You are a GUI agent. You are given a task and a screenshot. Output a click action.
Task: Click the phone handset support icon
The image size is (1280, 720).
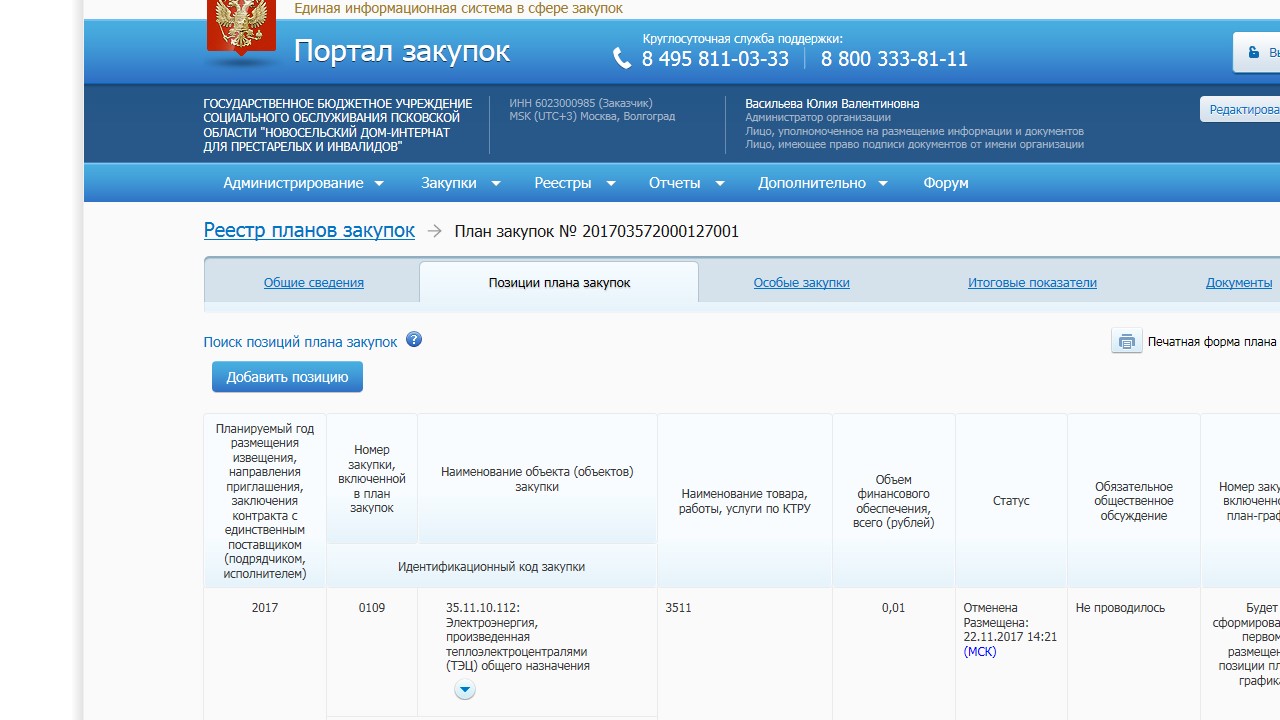[x=622, y=59]
